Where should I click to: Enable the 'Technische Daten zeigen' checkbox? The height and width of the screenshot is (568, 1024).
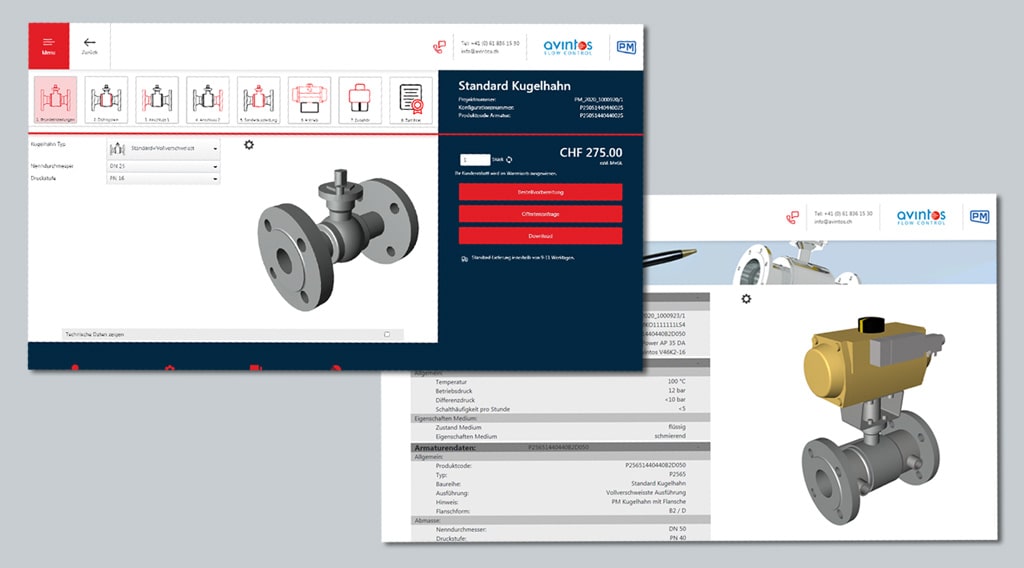pos(387,334)
